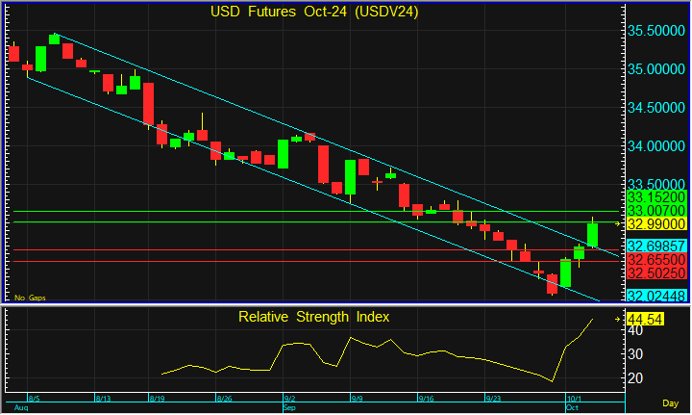
Task: Click the red 32.50250 support price label
Action: point(656,273)
